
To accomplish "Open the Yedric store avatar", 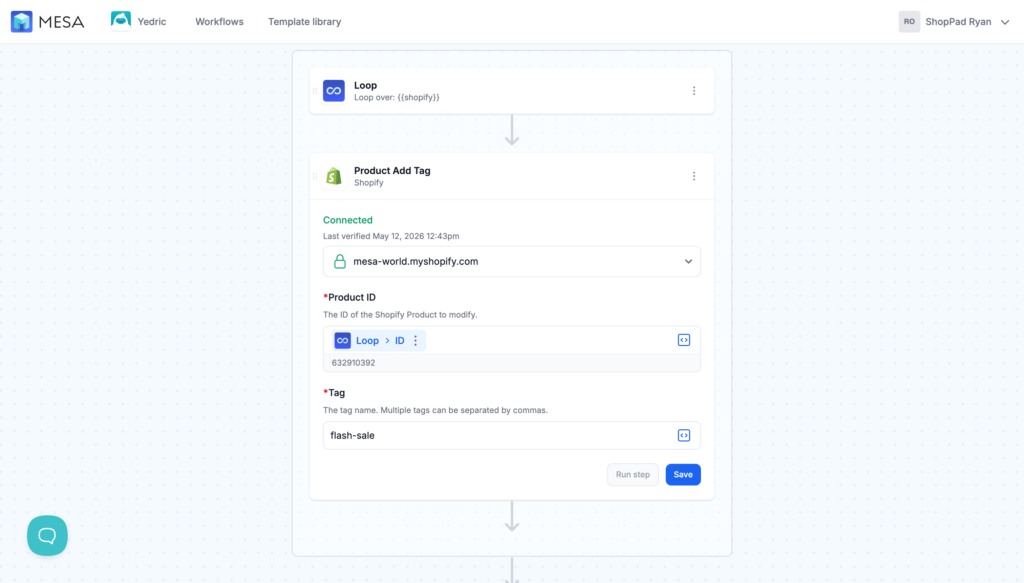I will click(121, 21).
